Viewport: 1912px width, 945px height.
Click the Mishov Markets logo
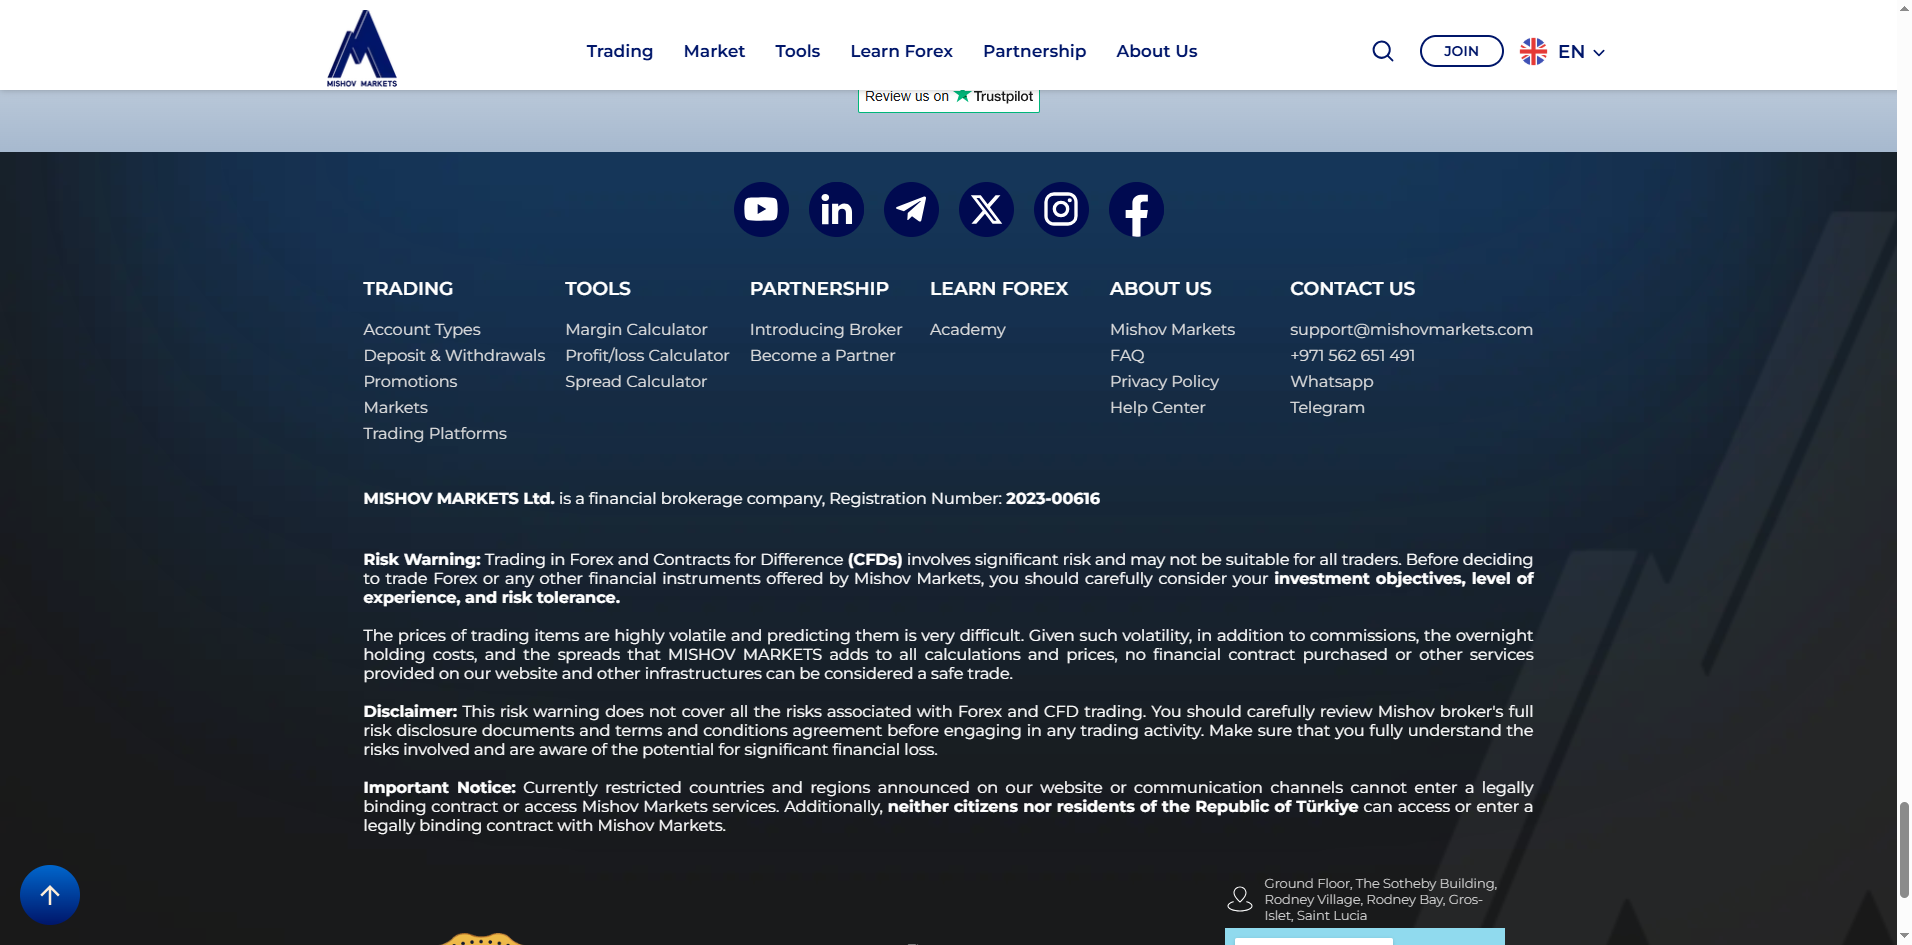[x=362, y=48]
